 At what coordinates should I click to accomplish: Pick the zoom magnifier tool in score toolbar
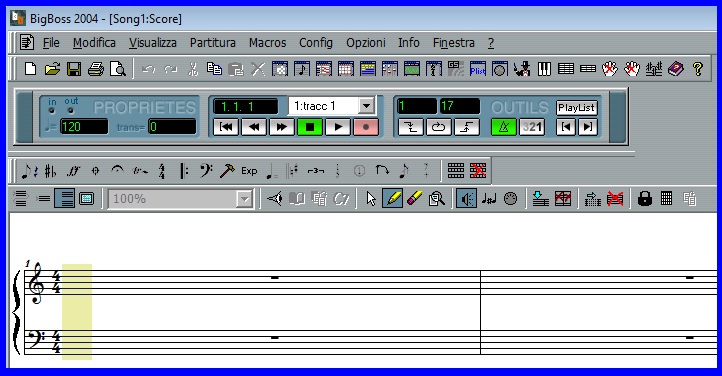click(x=436, y=199)
